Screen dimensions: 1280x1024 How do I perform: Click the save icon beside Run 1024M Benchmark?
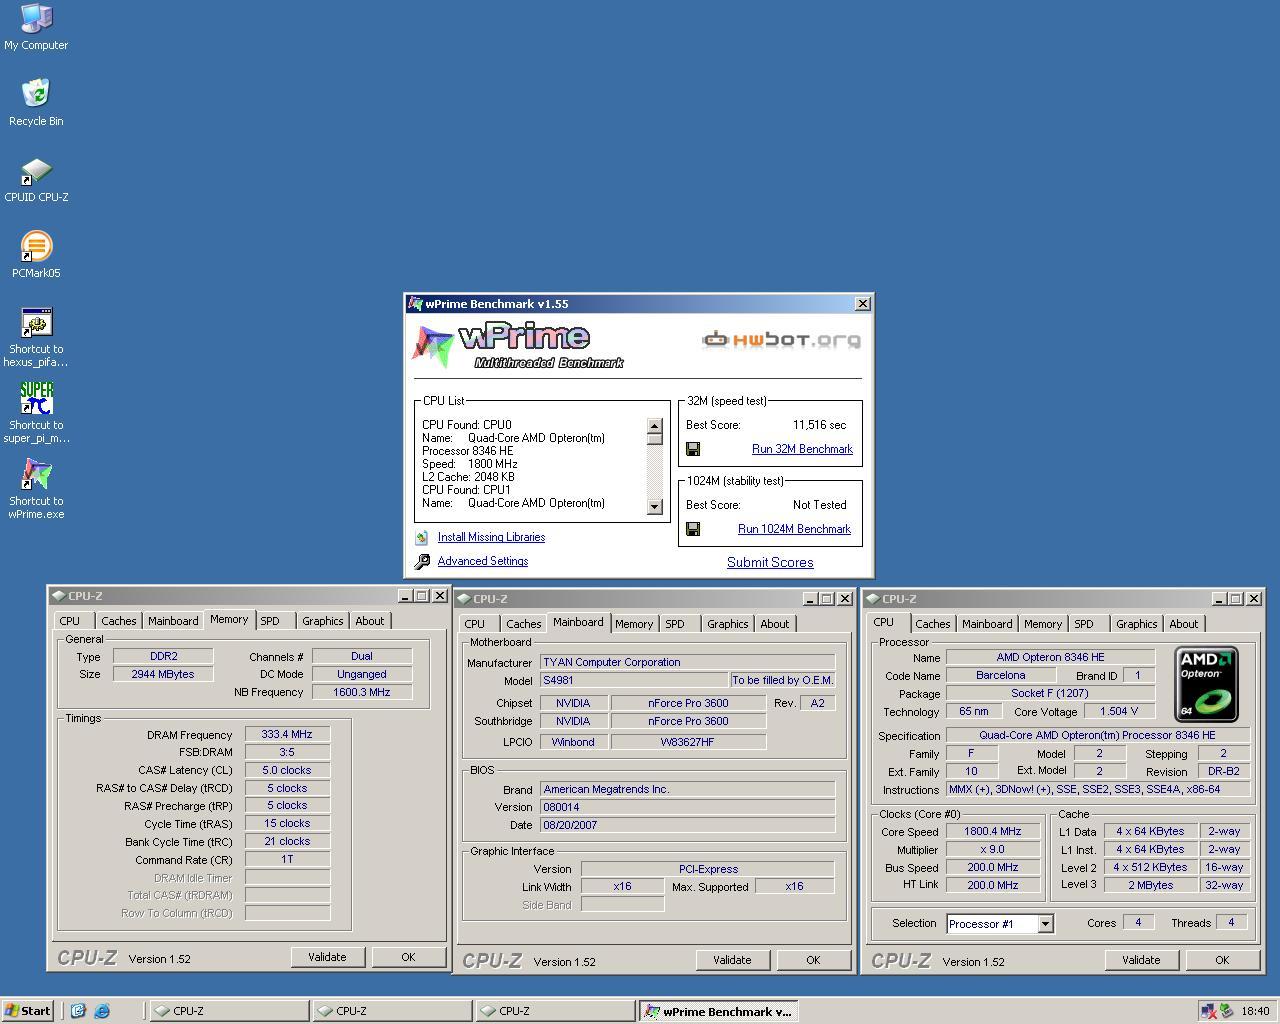[x=693, y=529]
